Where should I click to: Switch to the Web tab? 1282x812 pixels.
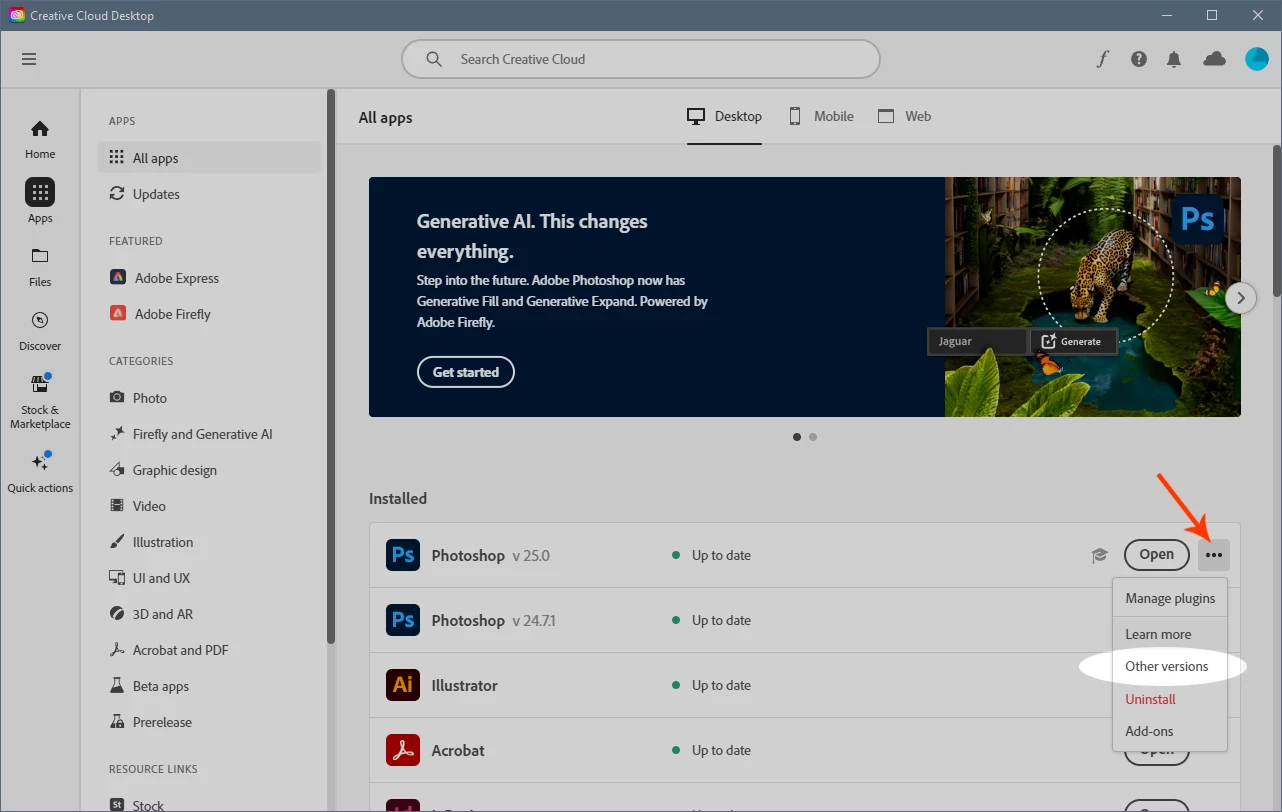point(904,117)
